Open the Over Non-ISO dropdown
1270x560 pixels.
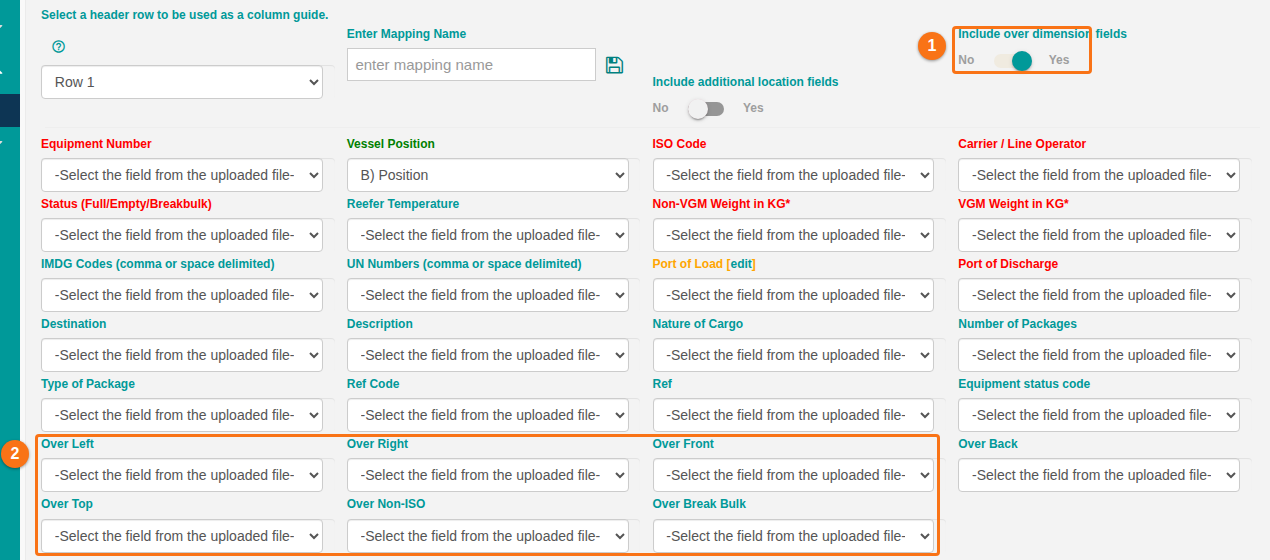coord(488,536)
